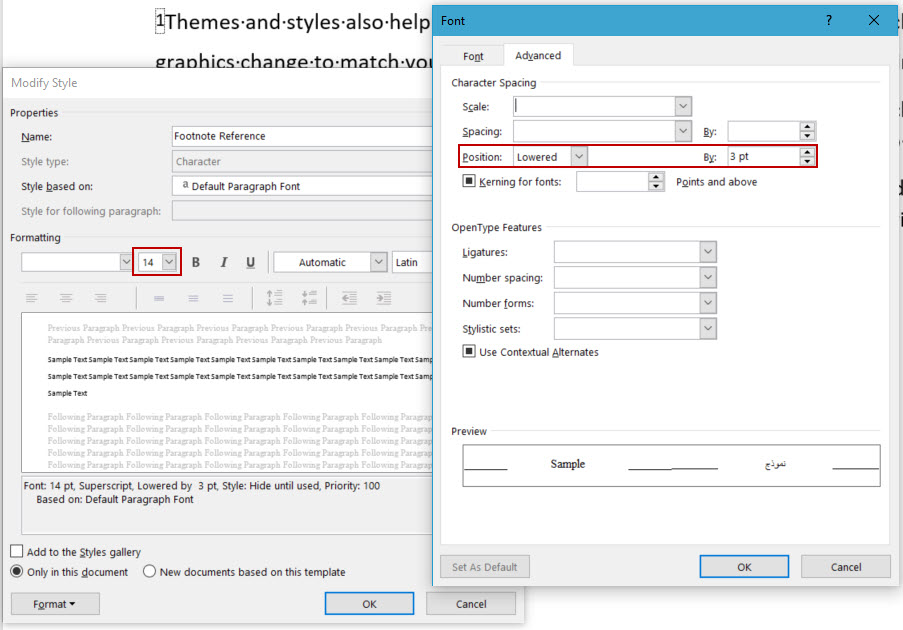
Task: Decrease Spacing By value stepper down
Action: pyautogui.click(x=807, y=136)
